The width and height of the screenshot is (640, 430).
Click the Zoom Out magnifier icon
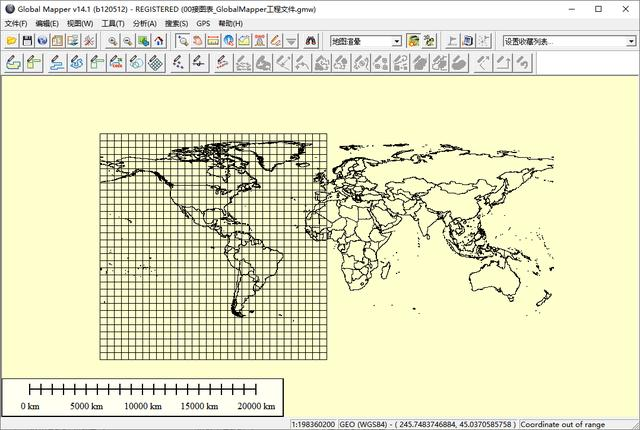128,41
